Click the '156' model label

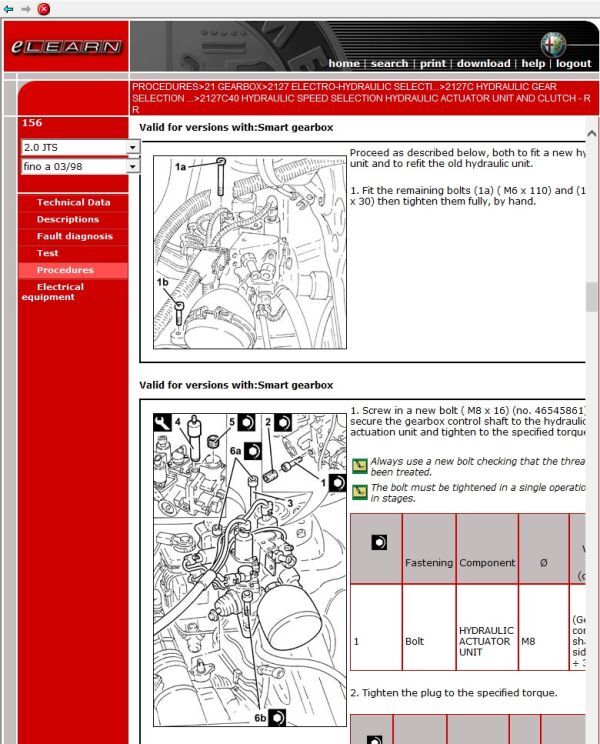pyautogui.click(x=32, y=122)
